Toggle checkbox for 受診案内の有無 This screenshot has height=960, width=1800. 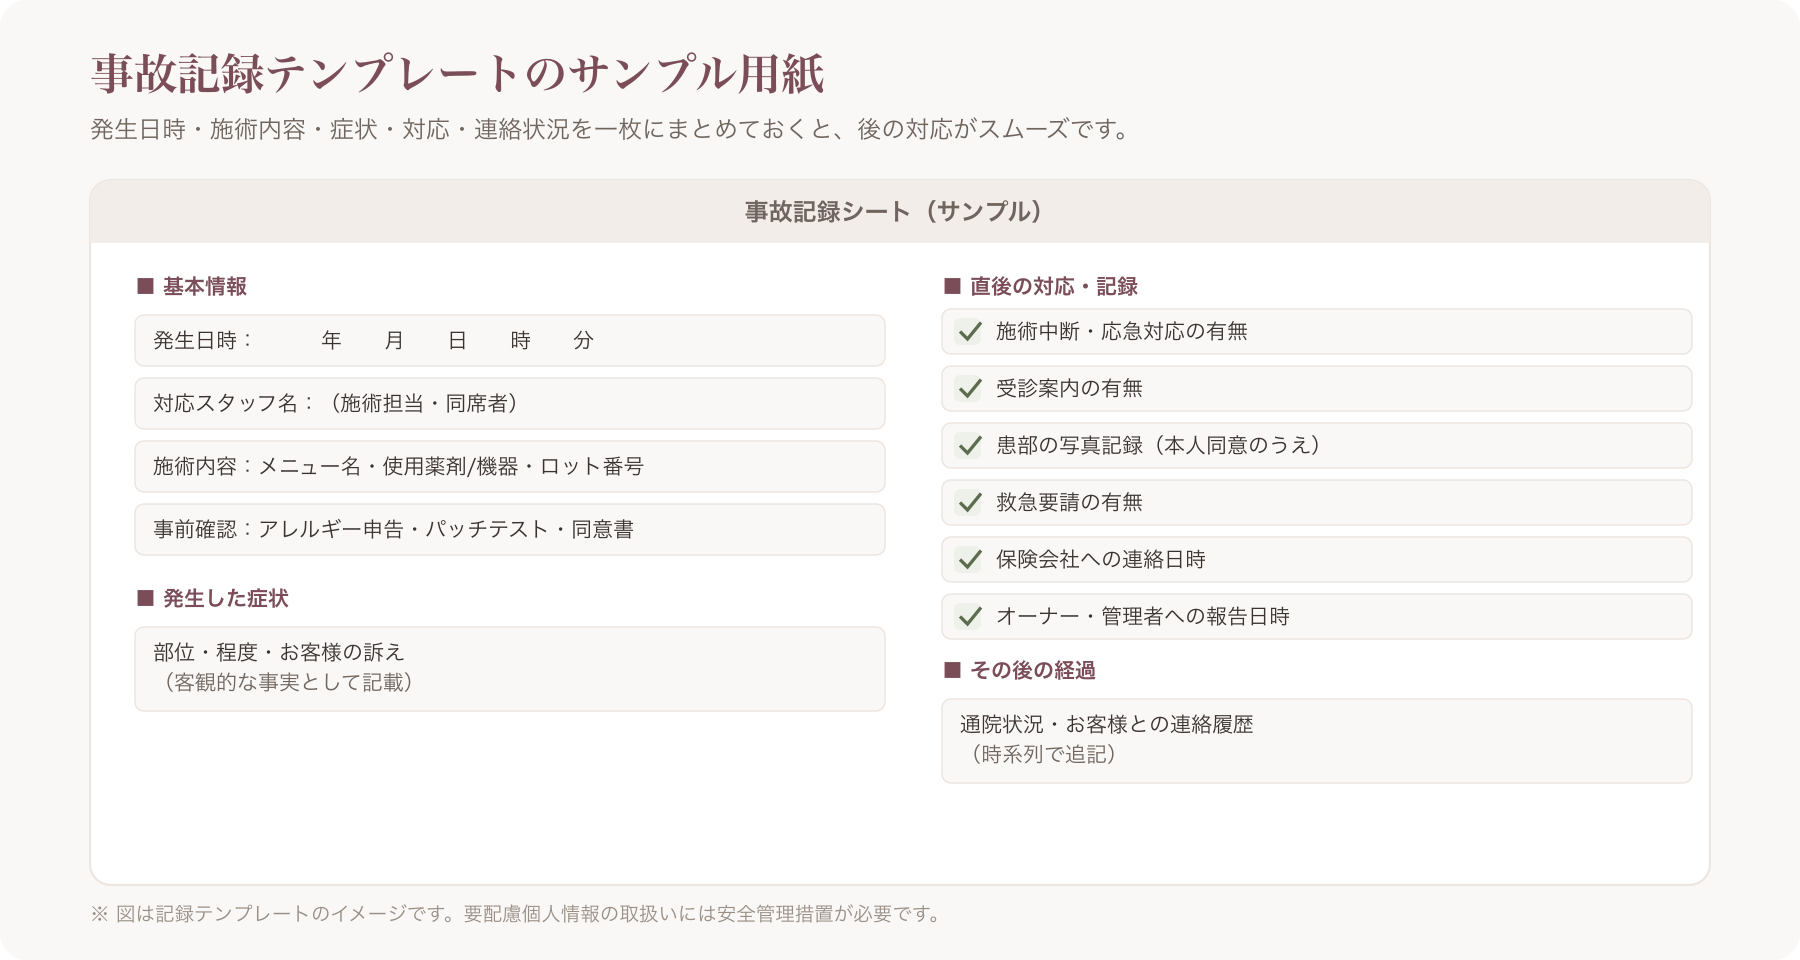(x=969, y=388)
